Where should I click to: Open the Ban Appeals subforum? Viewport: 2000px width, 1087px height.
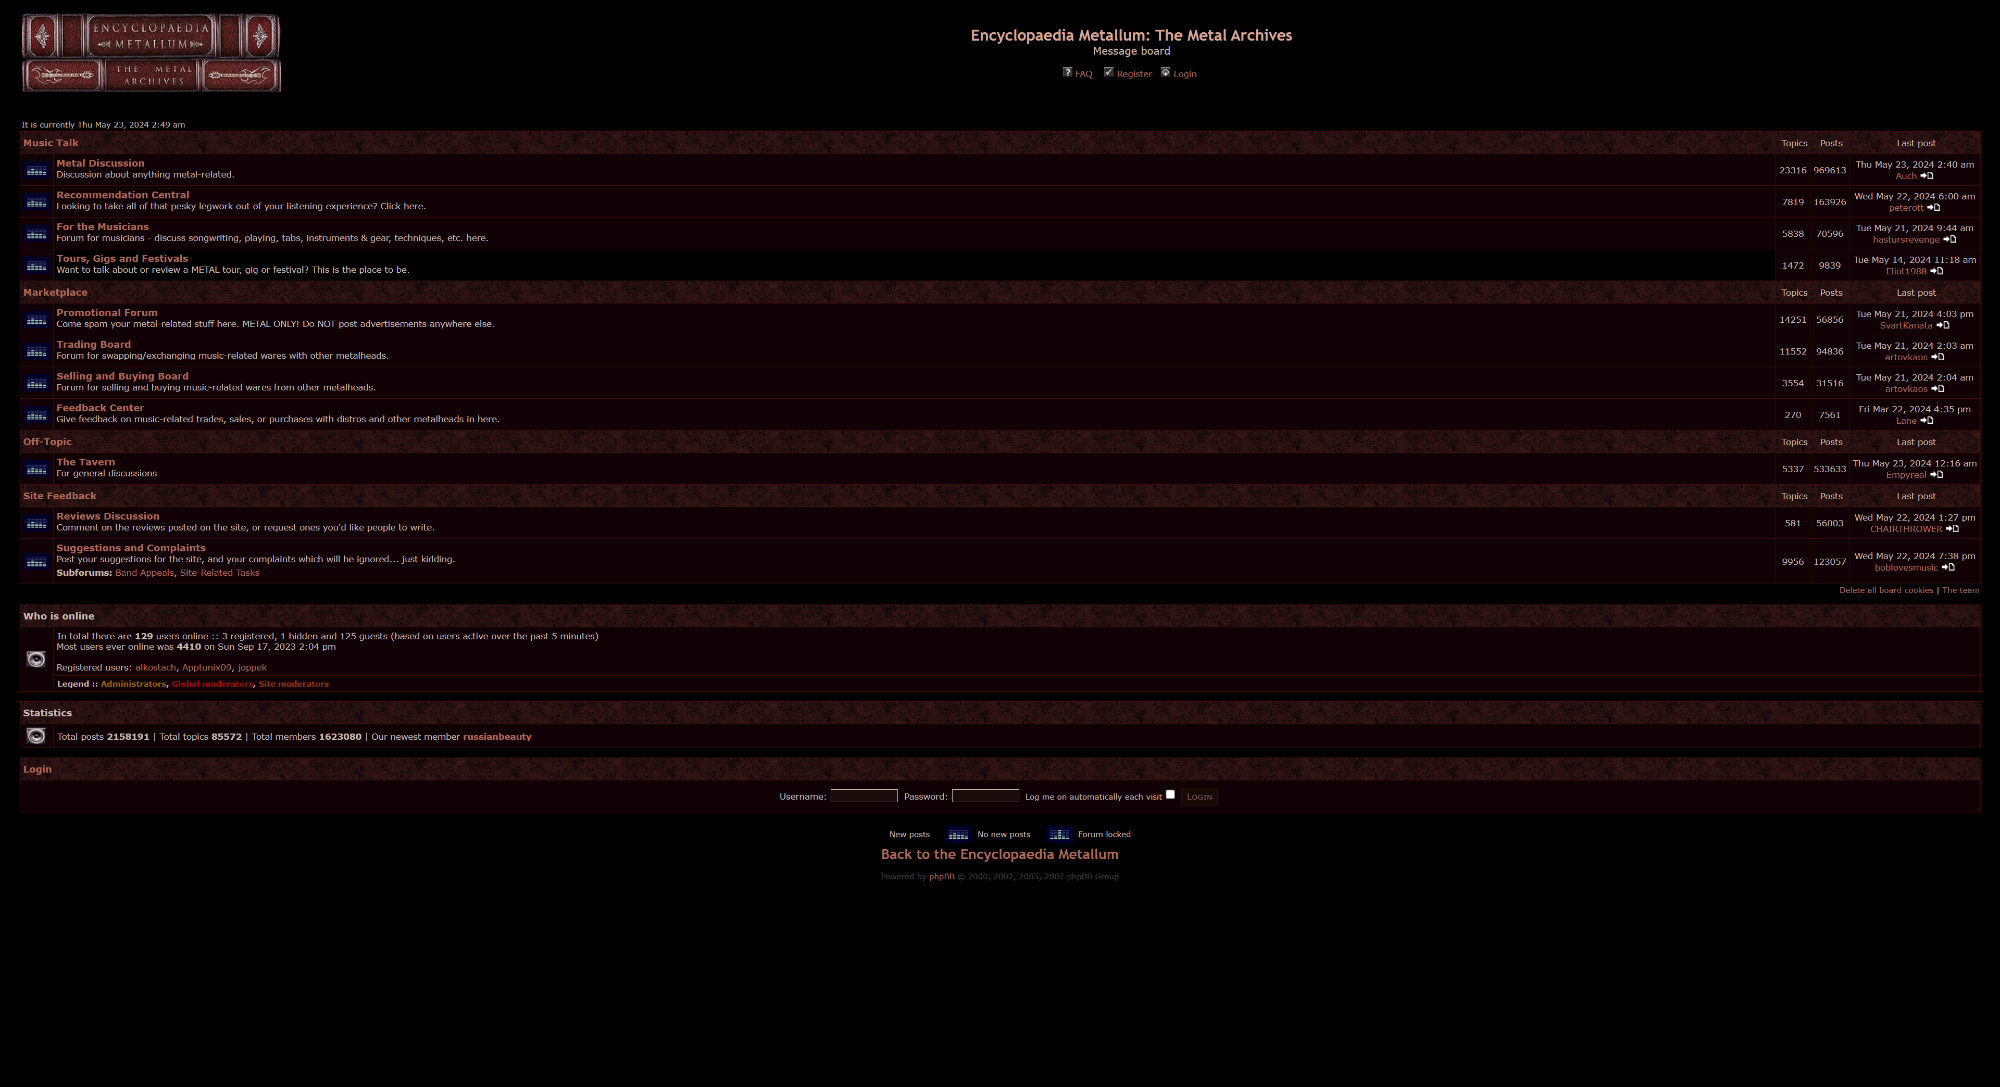click(x=144, y=573)
